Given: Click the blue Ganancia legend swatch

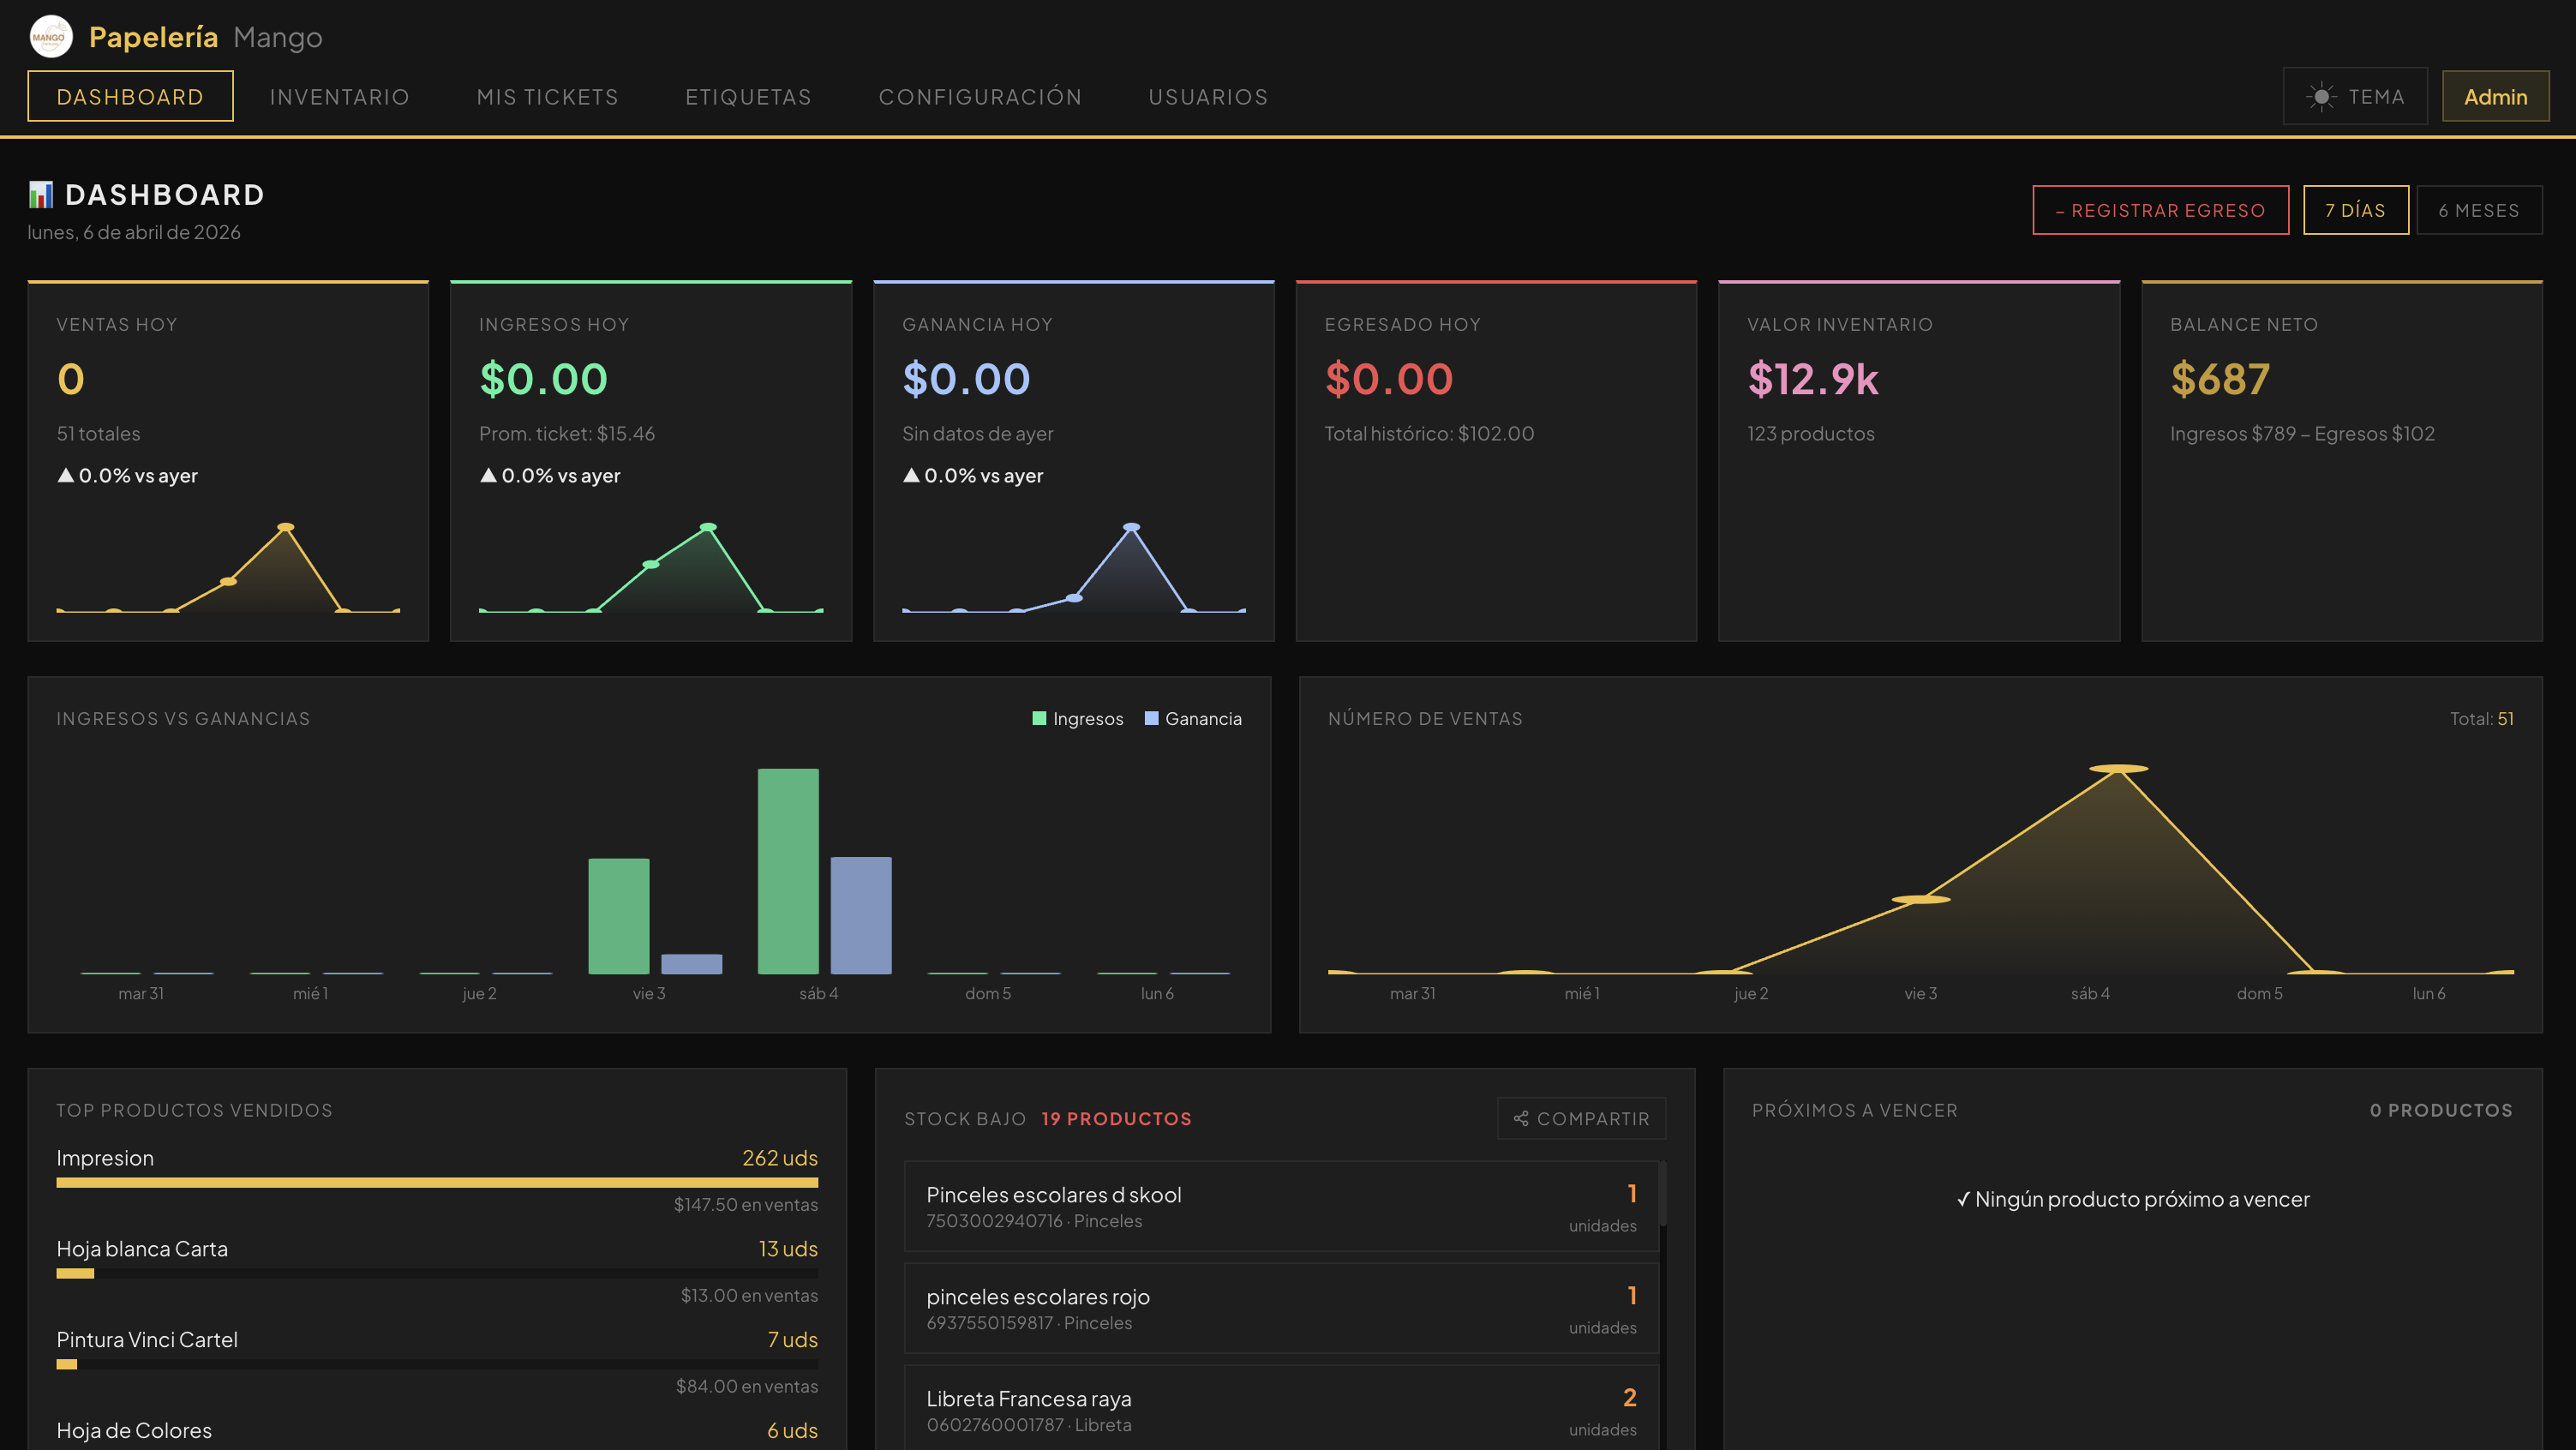Looking at the screenshot, I should [1151, 718].
